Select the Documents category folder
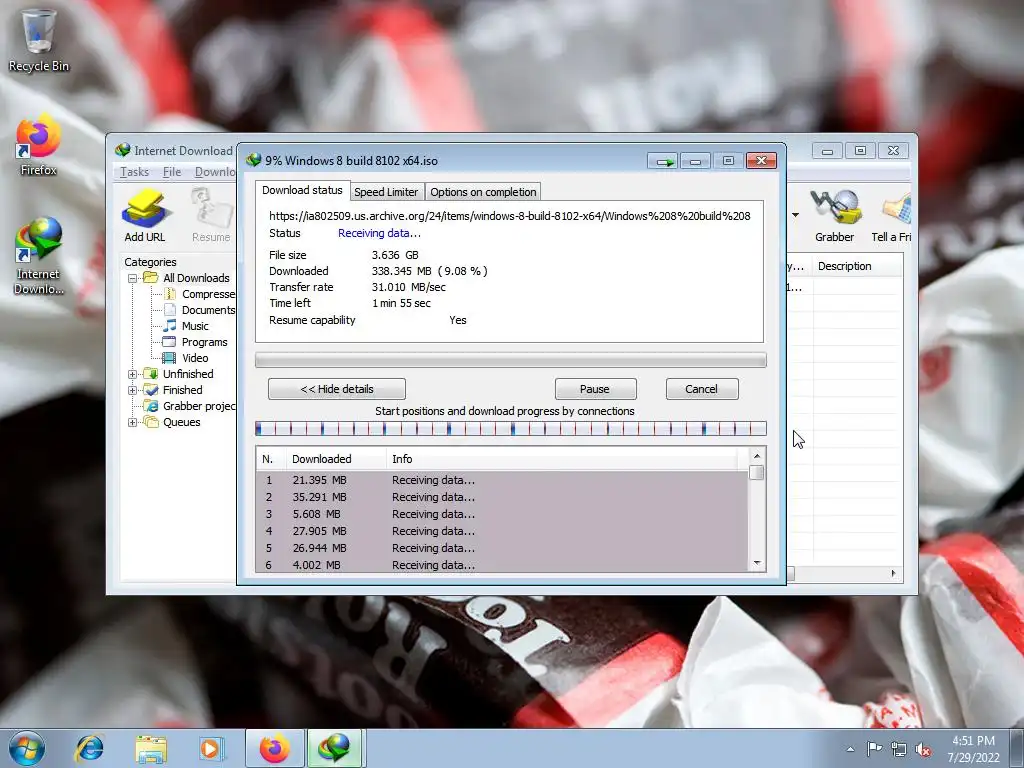This screenshot has height=768, width=1024. [x=200, y=310]
